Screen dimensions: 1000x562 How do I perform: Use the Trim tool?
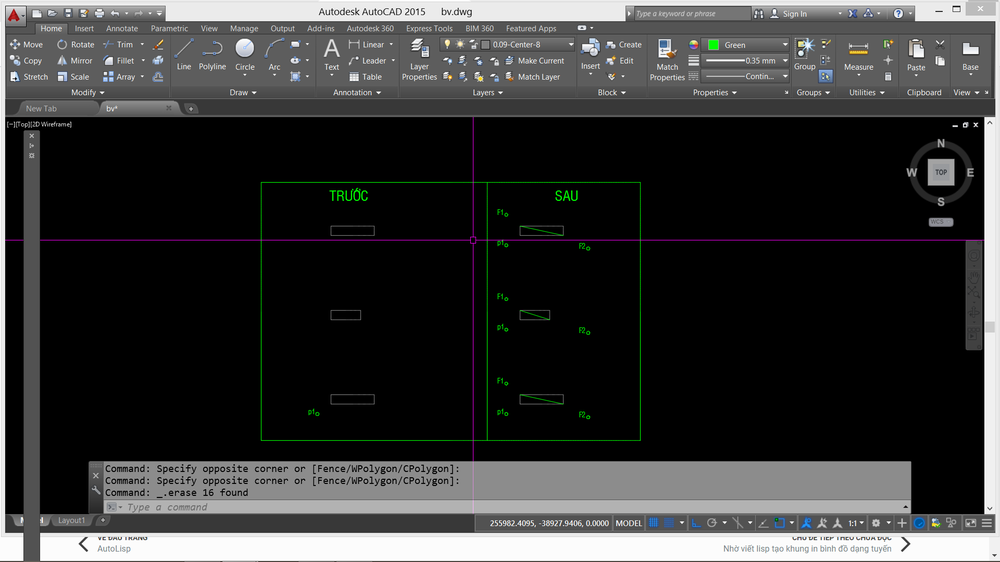119,45
